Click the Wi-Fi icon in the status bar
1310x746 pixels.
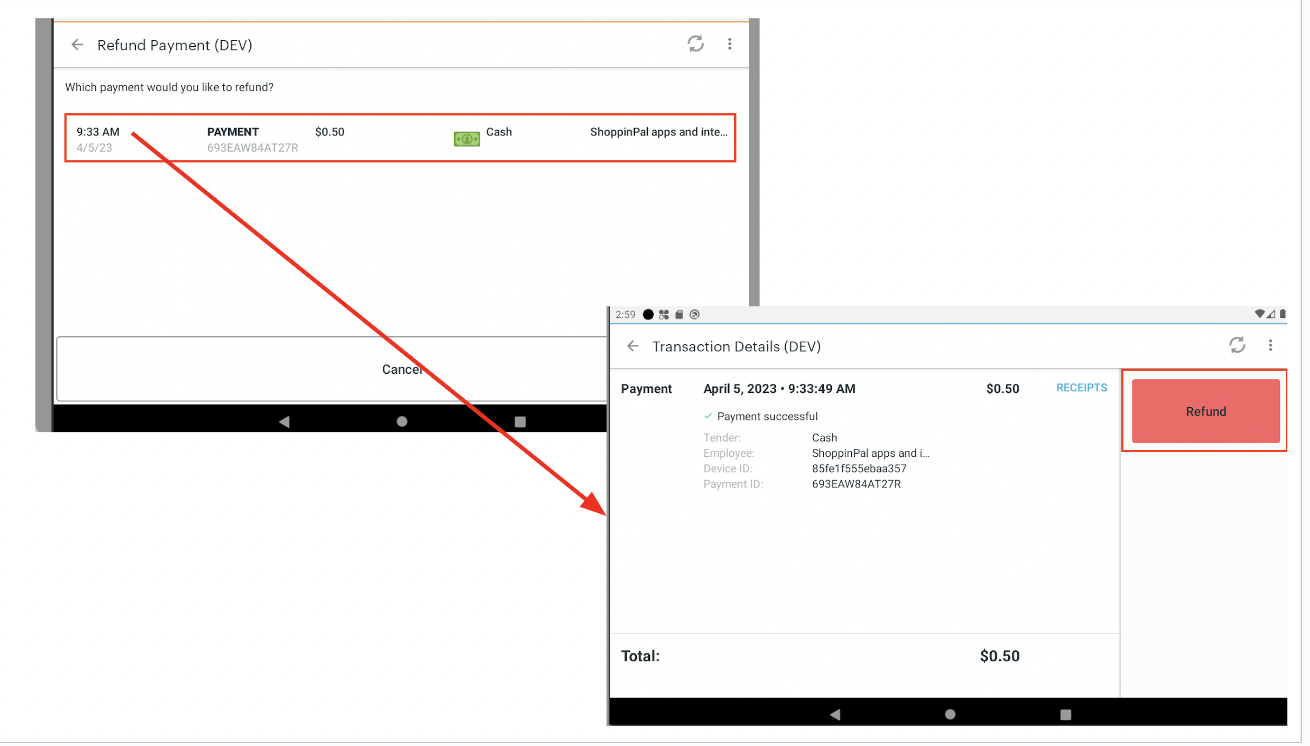tap(1260, 314)
